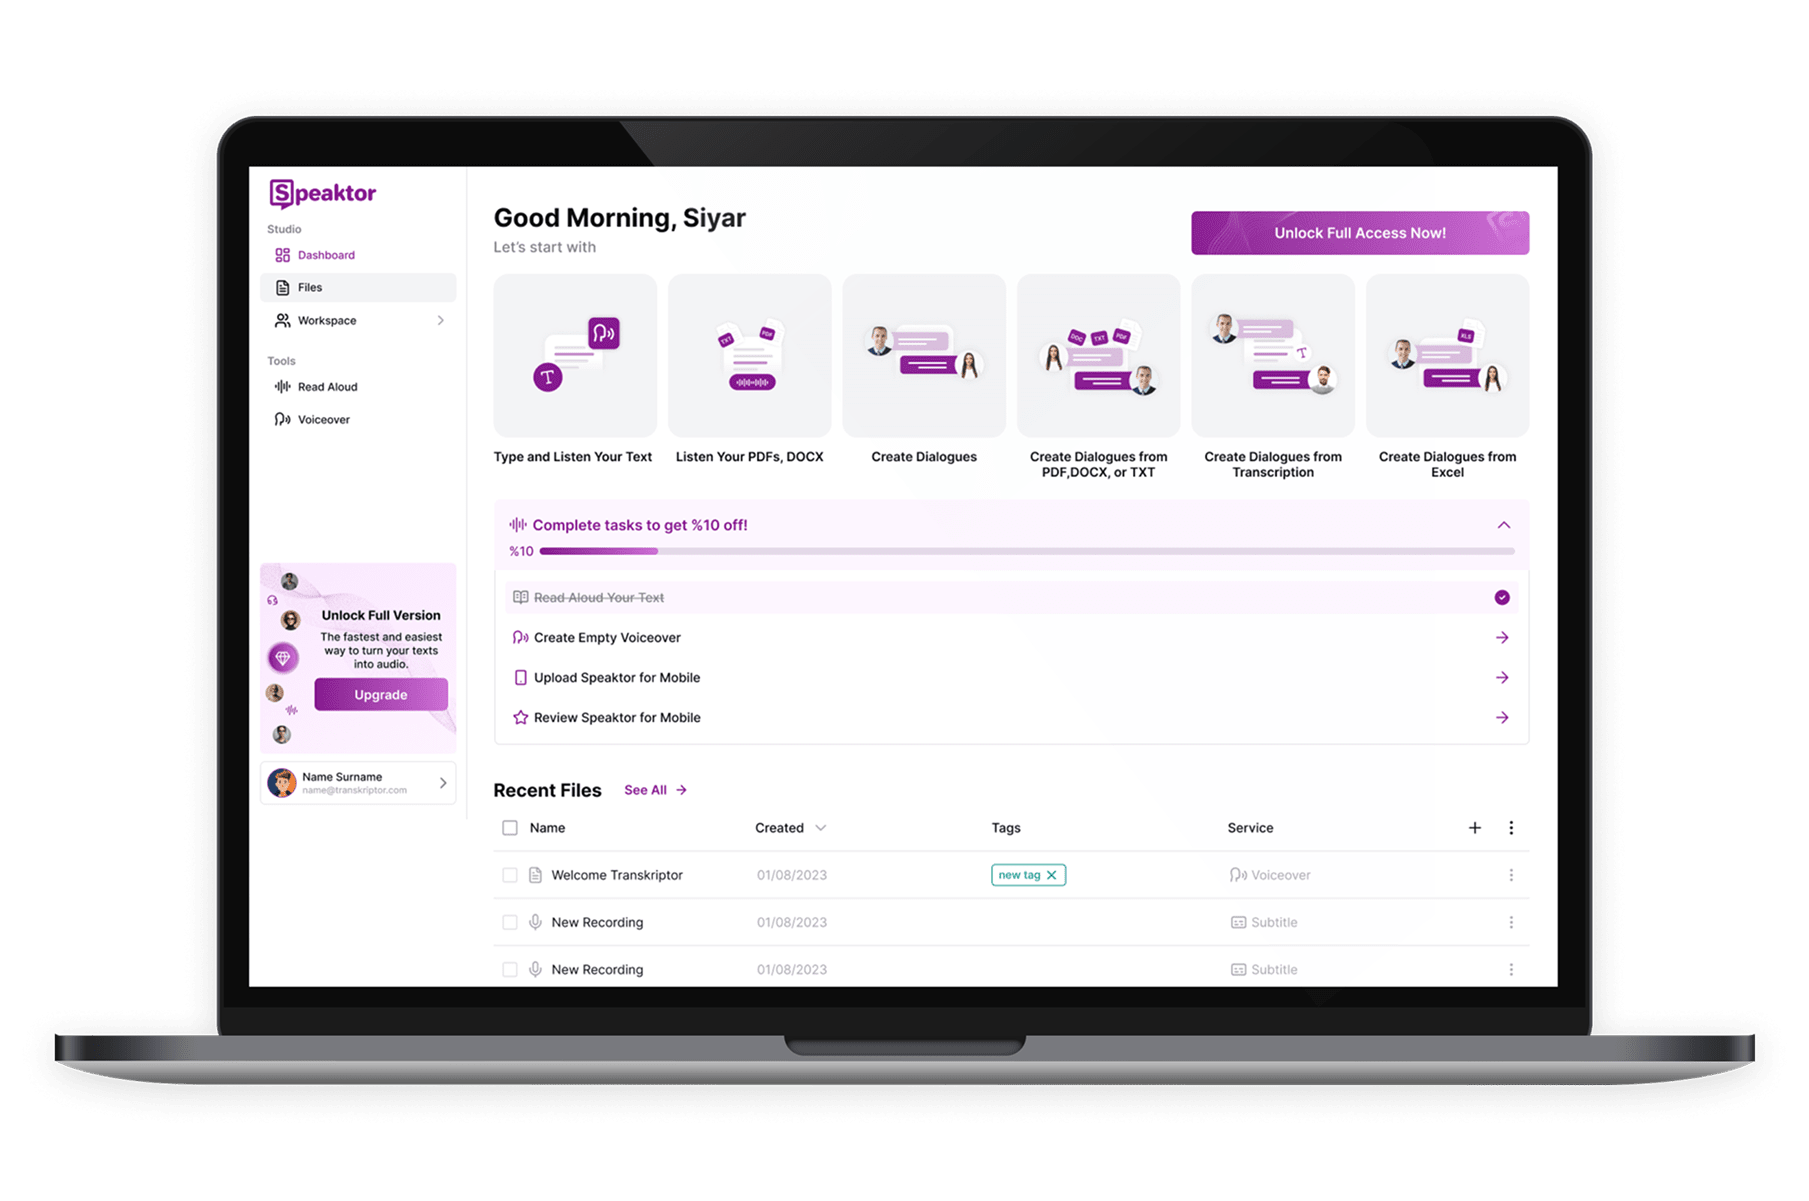Click Welcome Transkriptor document icon

535,875
